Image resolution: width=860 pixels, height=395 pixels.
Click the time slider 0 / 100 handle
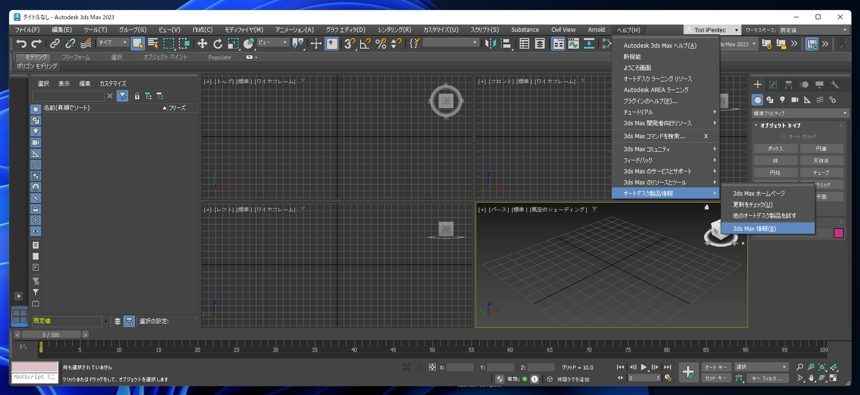point(51,335)
